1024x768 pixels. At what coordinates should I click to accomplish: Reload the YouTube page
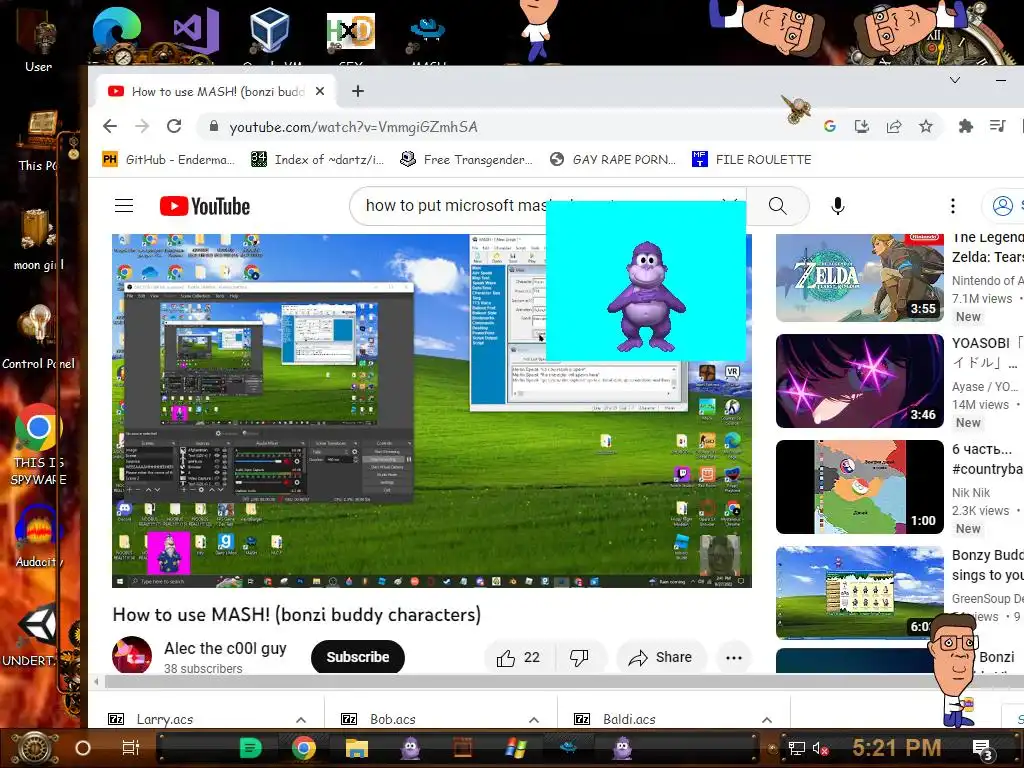click(x=174, y=126)
